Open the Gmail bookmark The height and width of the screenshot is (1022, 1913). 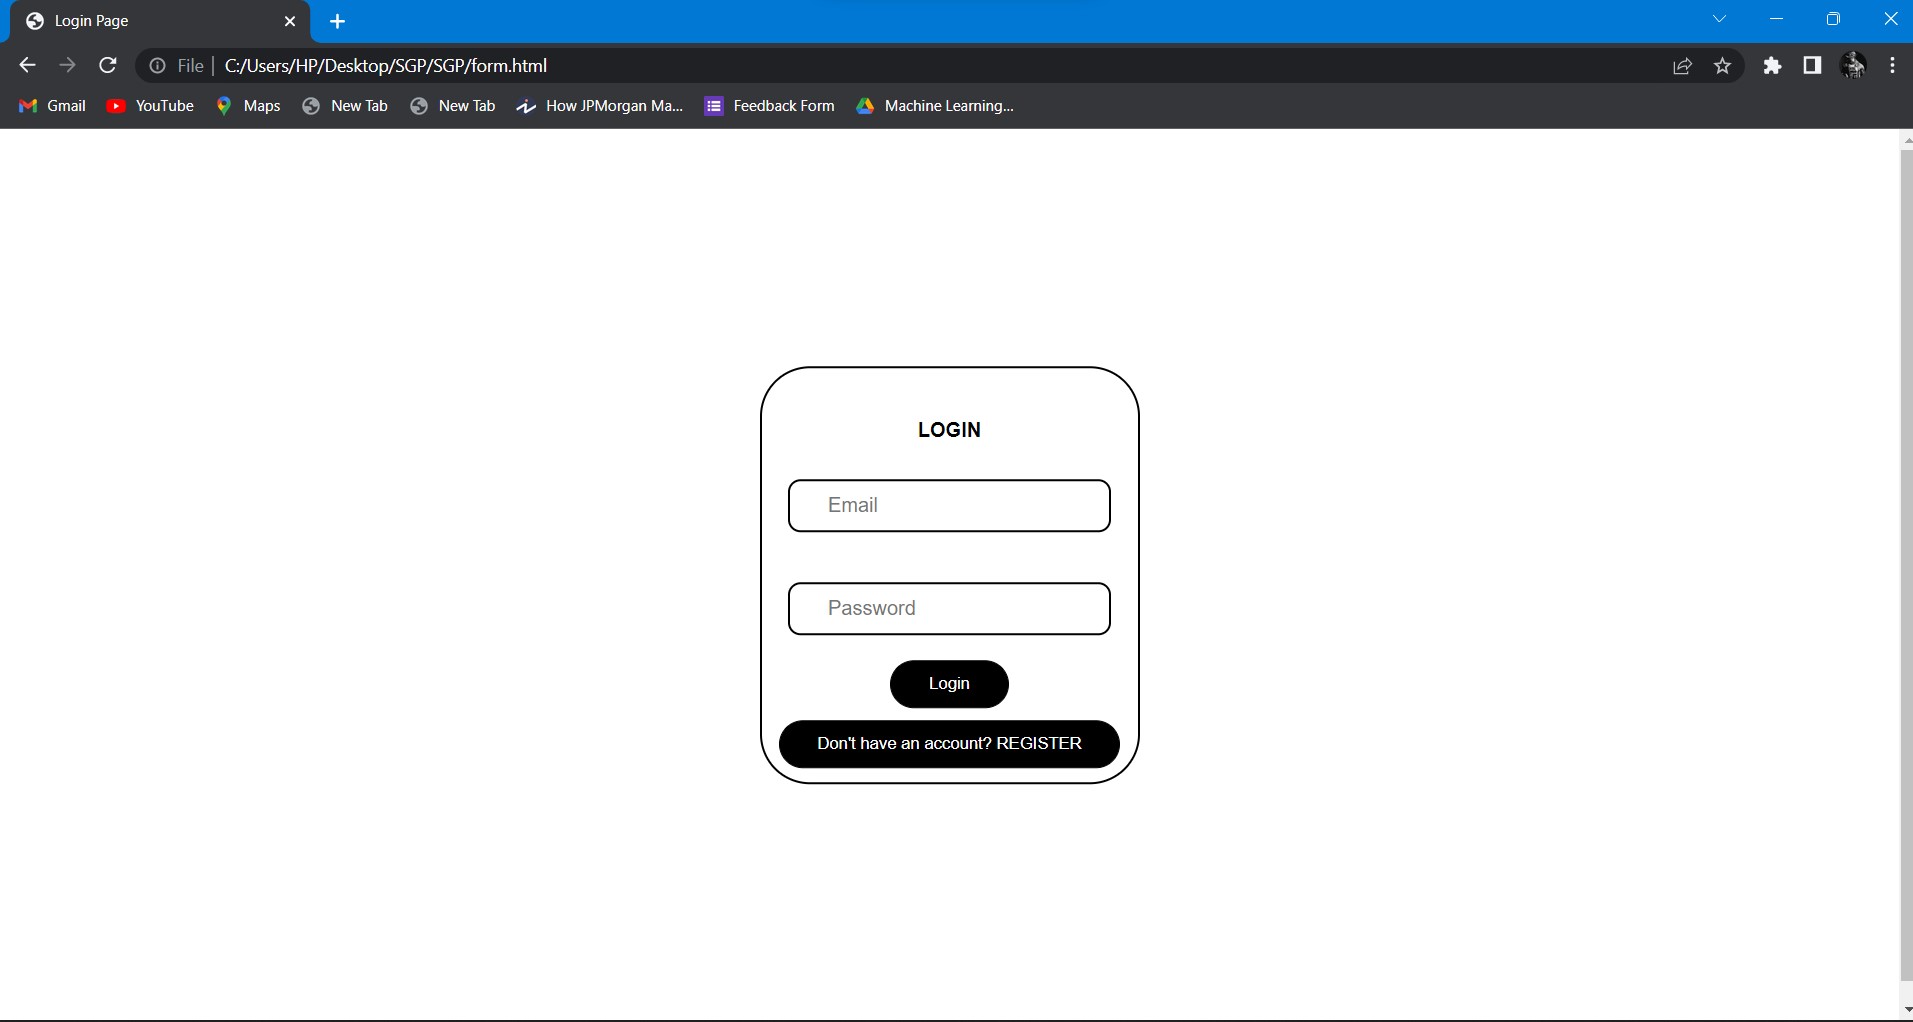pos(53,106)
